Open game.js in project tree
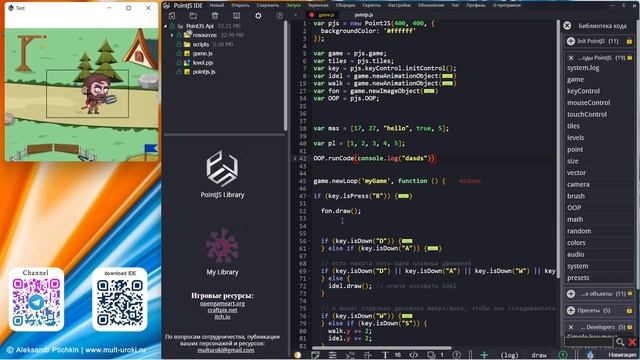The image size is (640, 360). click(x=203, y=53)
